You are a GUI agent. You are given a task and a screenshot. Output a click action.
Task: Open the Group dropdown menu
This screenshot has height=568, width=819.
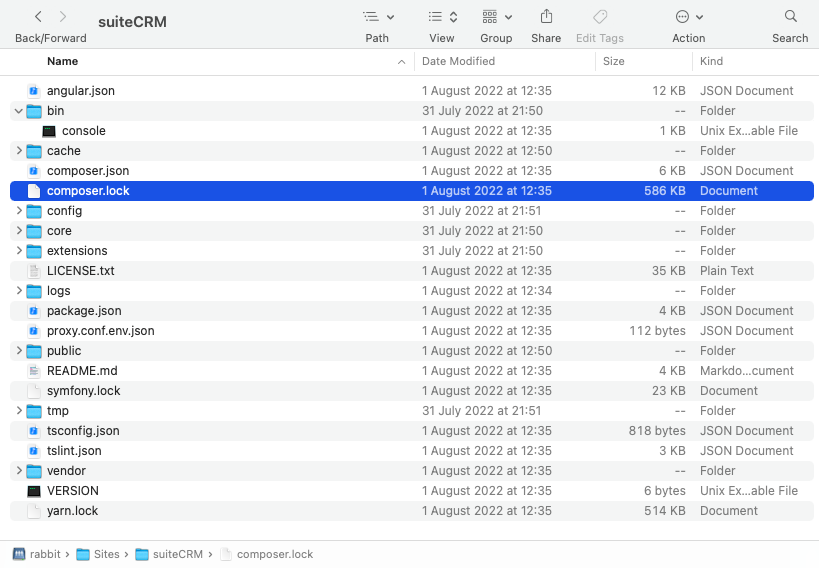point(496,17)
